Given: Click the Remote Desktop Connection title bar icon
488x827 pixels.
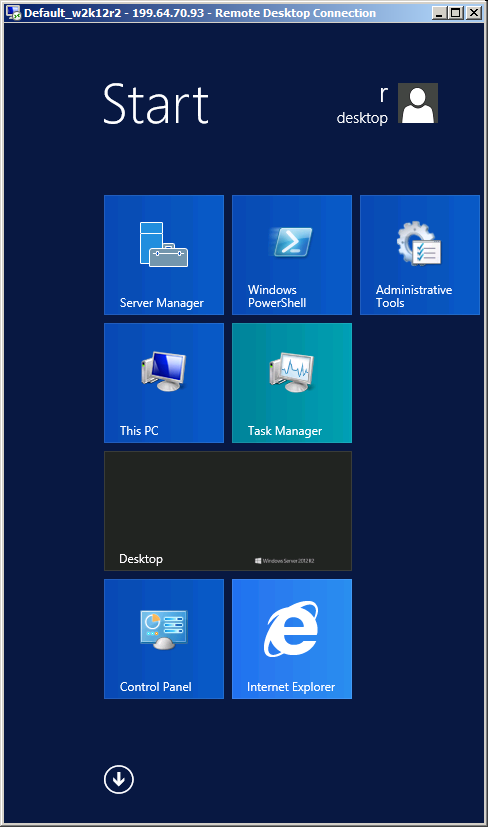Looking at the screenshot, I should click(13, 13).
